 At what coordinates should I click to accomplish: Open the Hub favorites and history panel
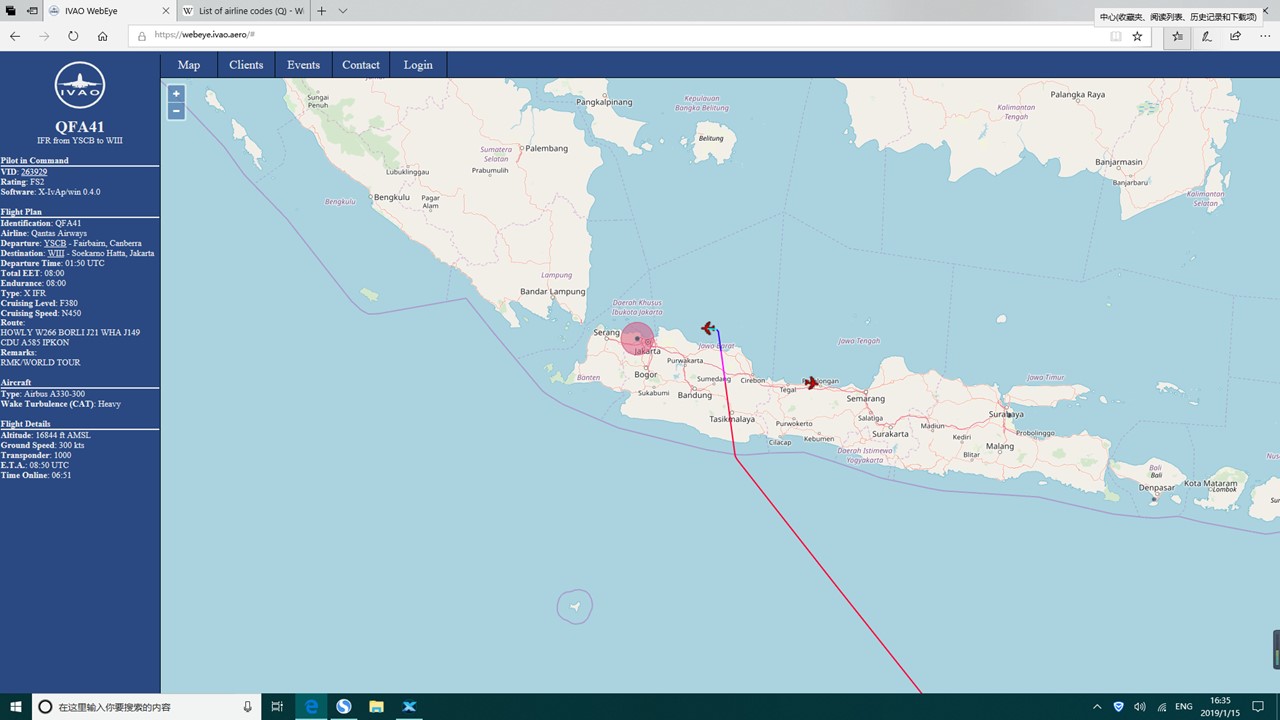pos(1177,36)
